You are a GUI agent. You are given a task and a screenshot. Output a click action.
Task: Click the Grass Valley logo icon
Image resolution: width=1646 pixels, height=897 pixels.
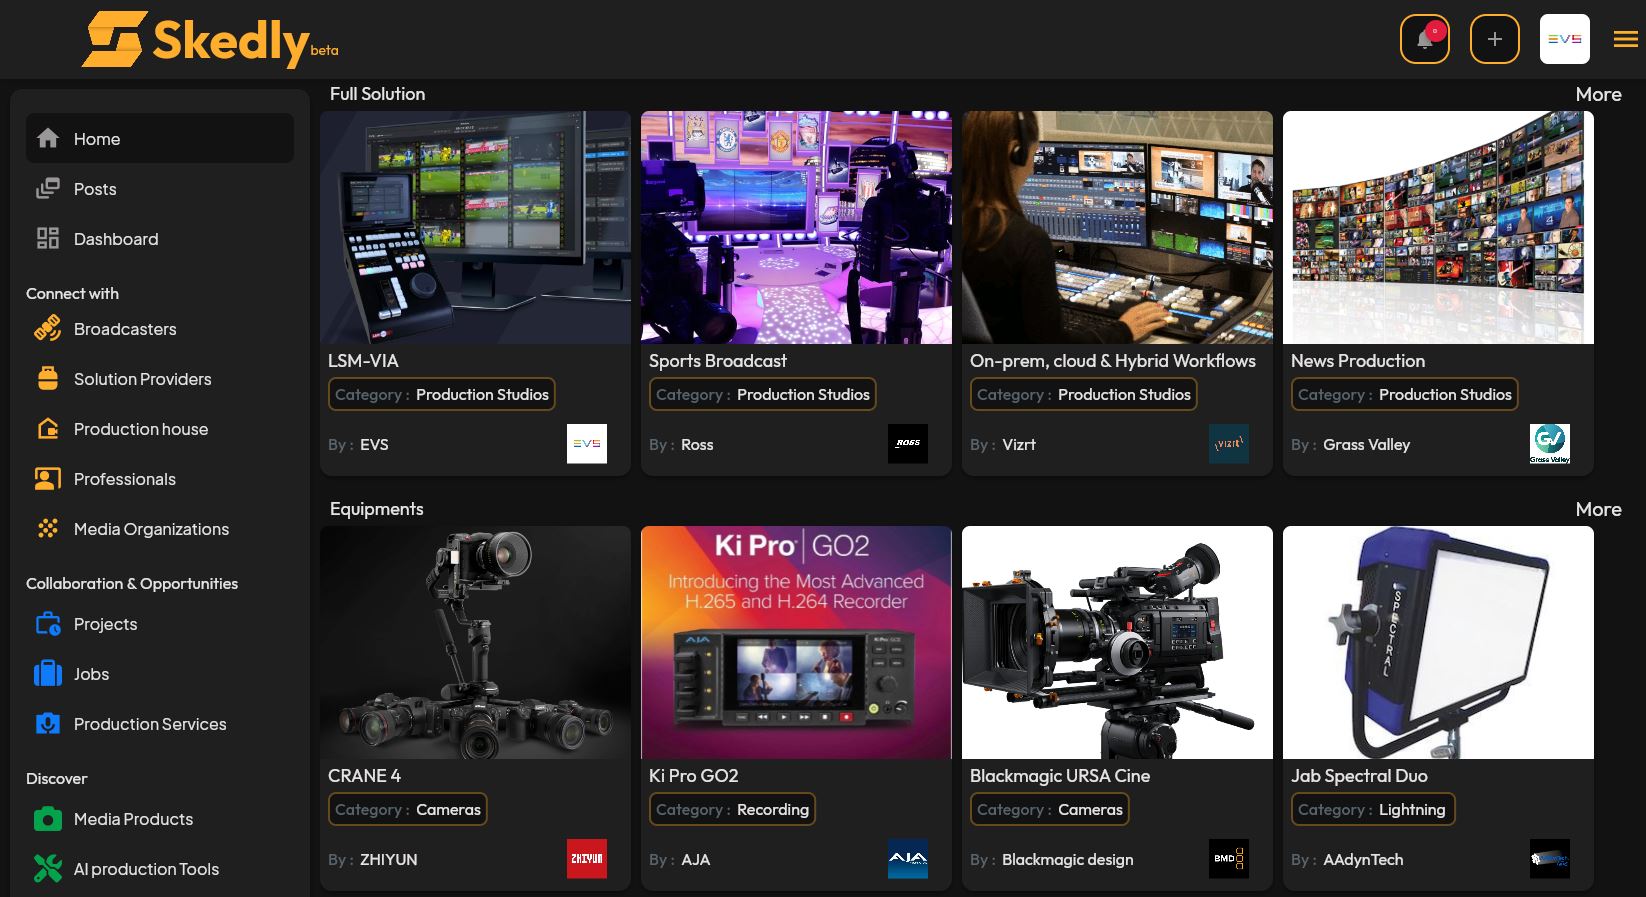tap(1549, 444)
